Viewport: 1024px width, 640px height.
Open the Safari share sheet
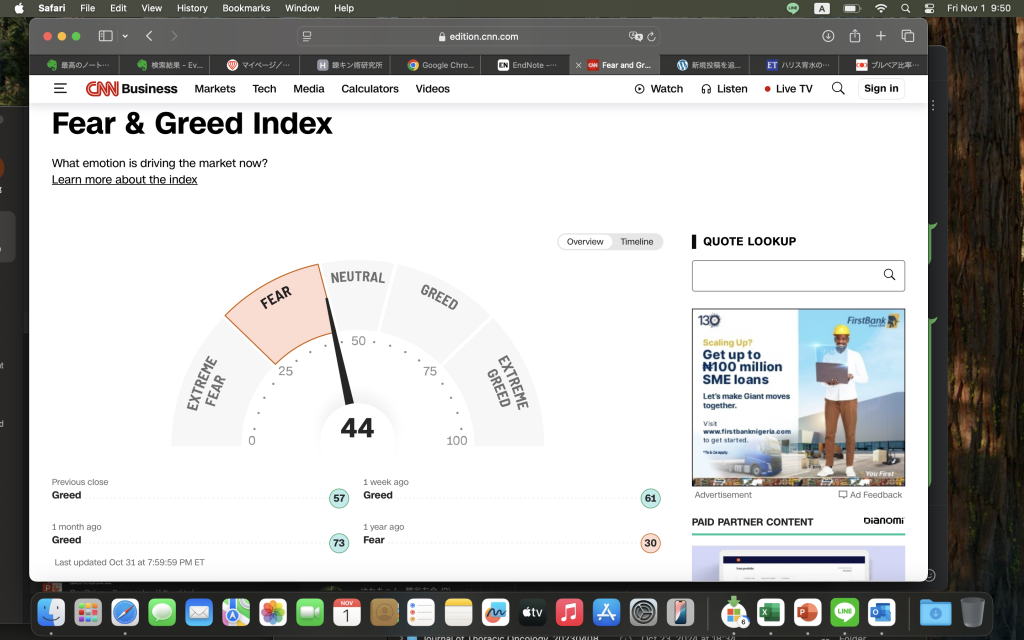pyautogui.click(x=855, y=36)
